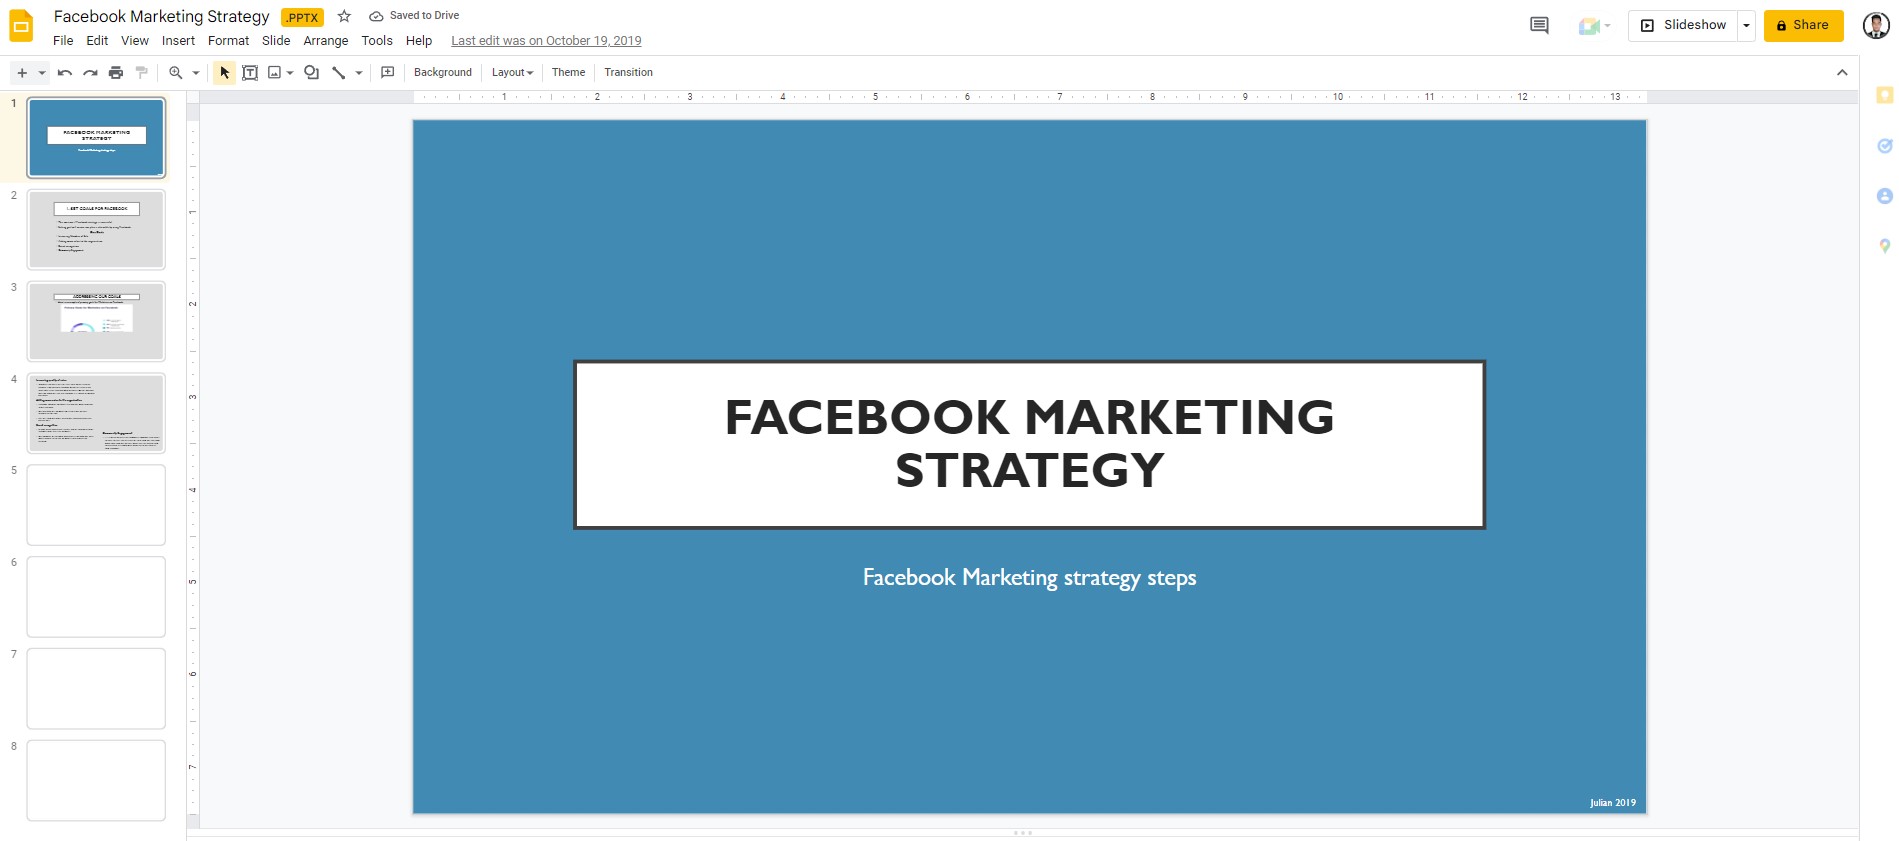This screenshot has height=841, width=1899.
Task: Expand the insert image dropdown arrow
Action: pyautogui.click(x=290, y=73)
